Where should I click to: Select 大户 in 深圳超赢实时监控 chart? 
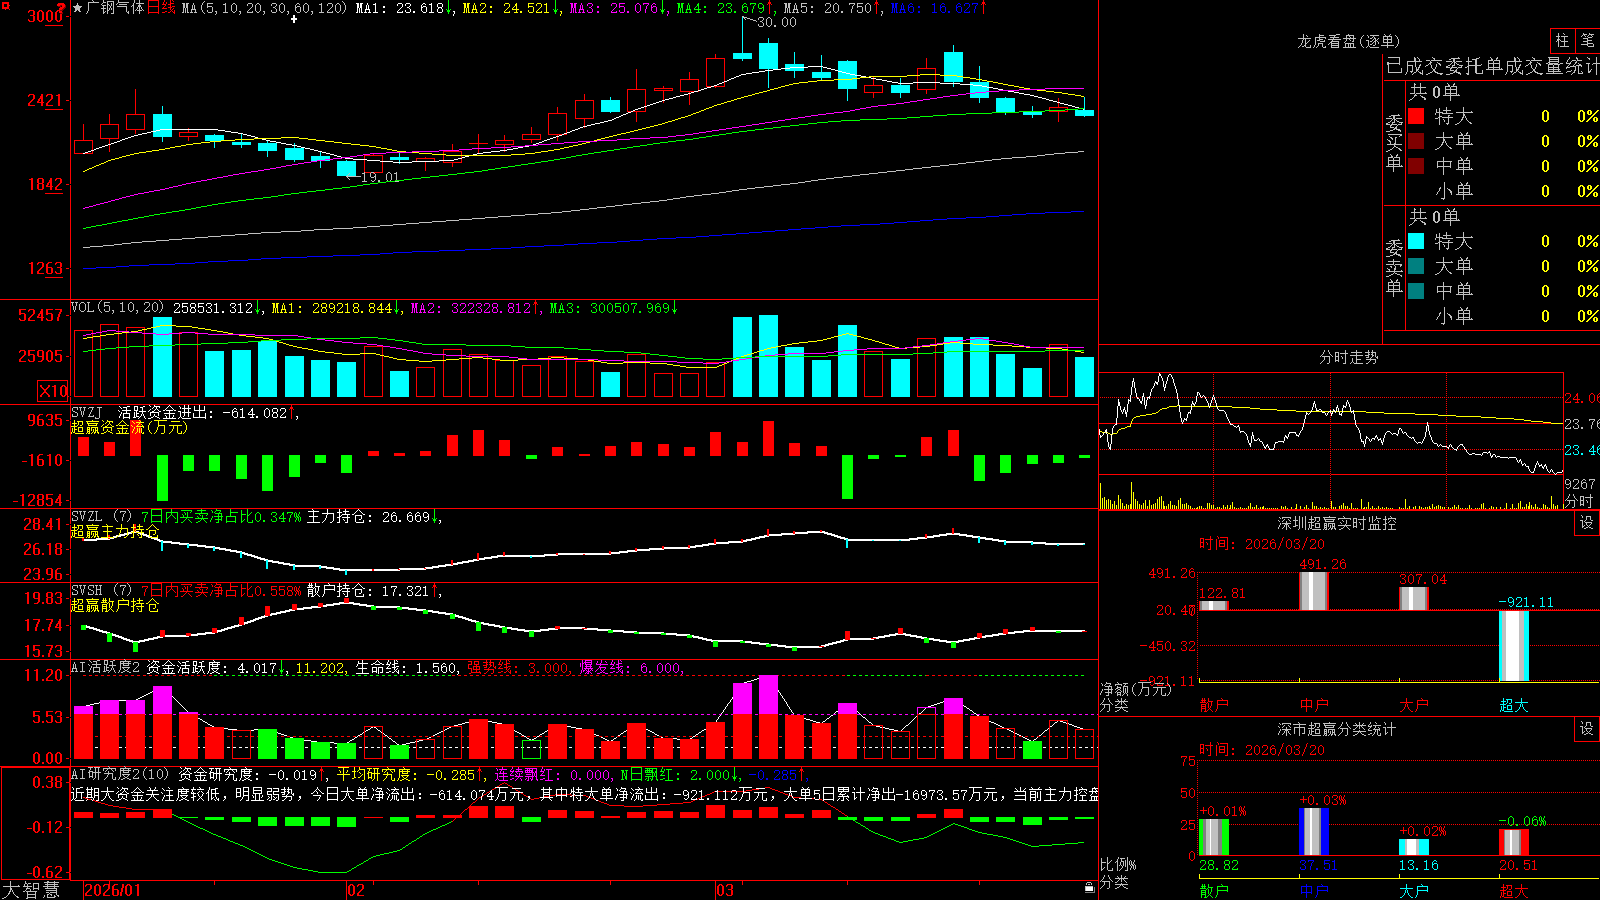pyautogui.click(x=1414, y=705)
